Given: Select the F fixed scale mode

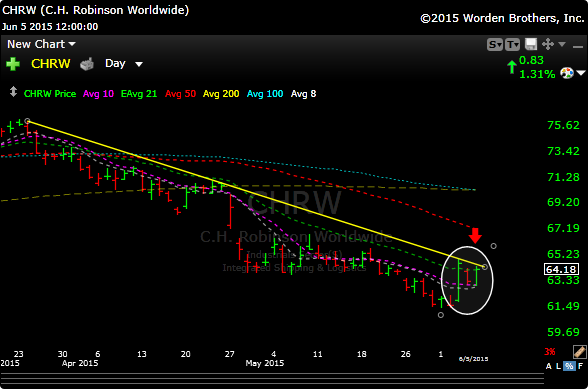Looking at the screenshot, I should [580, 366].
